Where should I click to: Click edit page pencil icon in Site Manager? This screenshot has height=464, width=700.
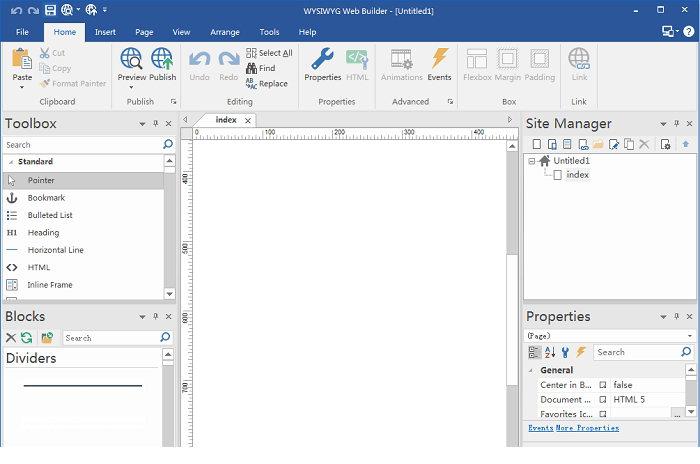tap(613, 144)
